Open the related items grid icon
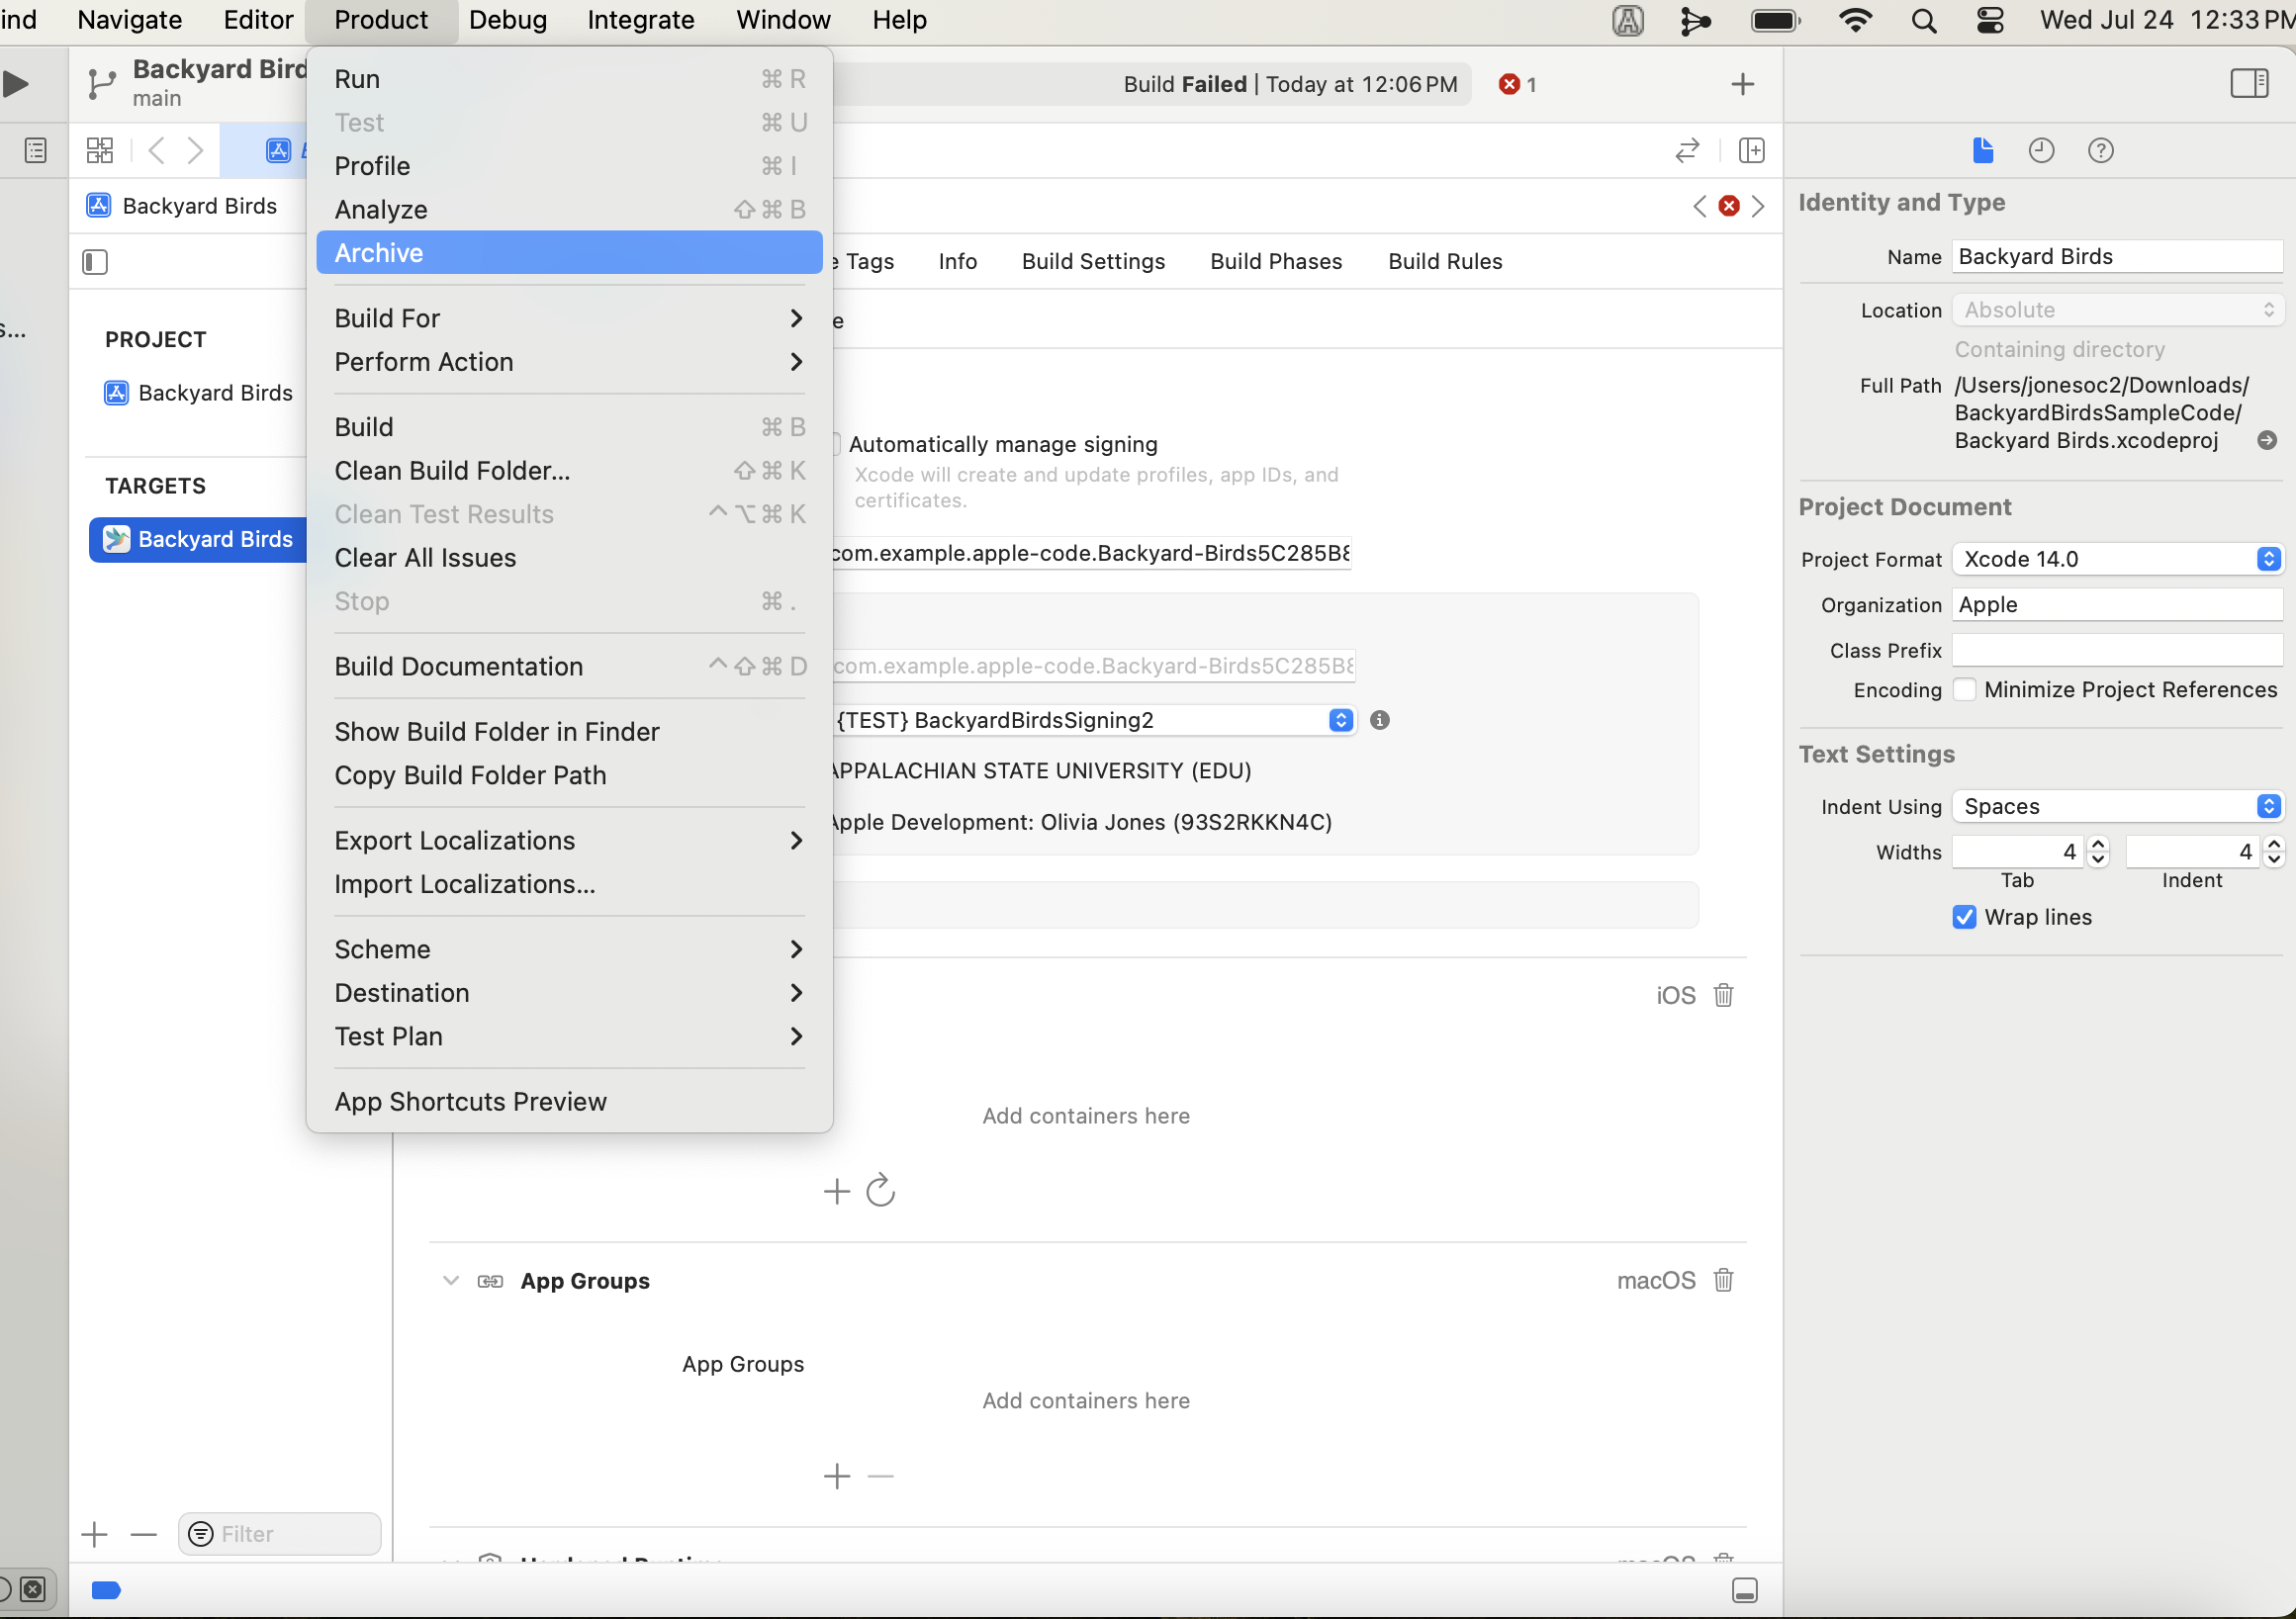Screen dimensions: 2296x1619 100,151
